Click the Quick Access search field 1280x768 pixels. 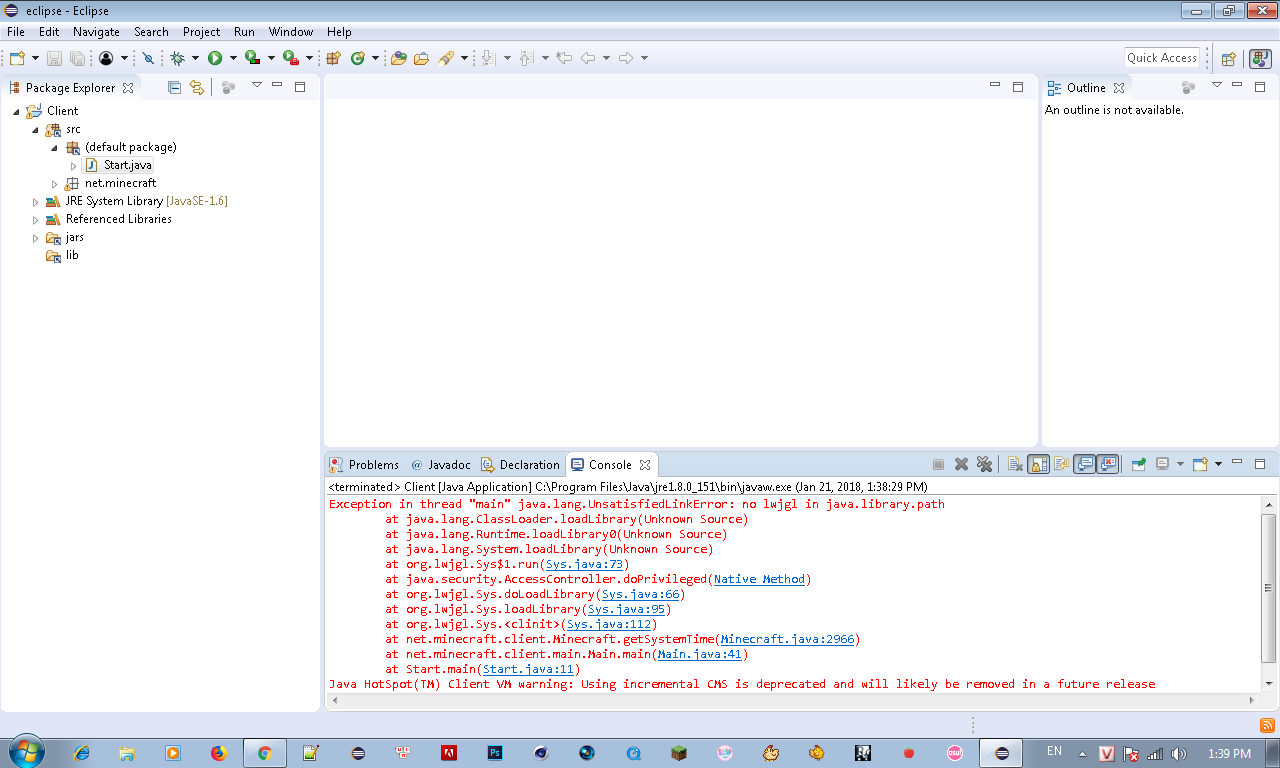click(1161, 58)
